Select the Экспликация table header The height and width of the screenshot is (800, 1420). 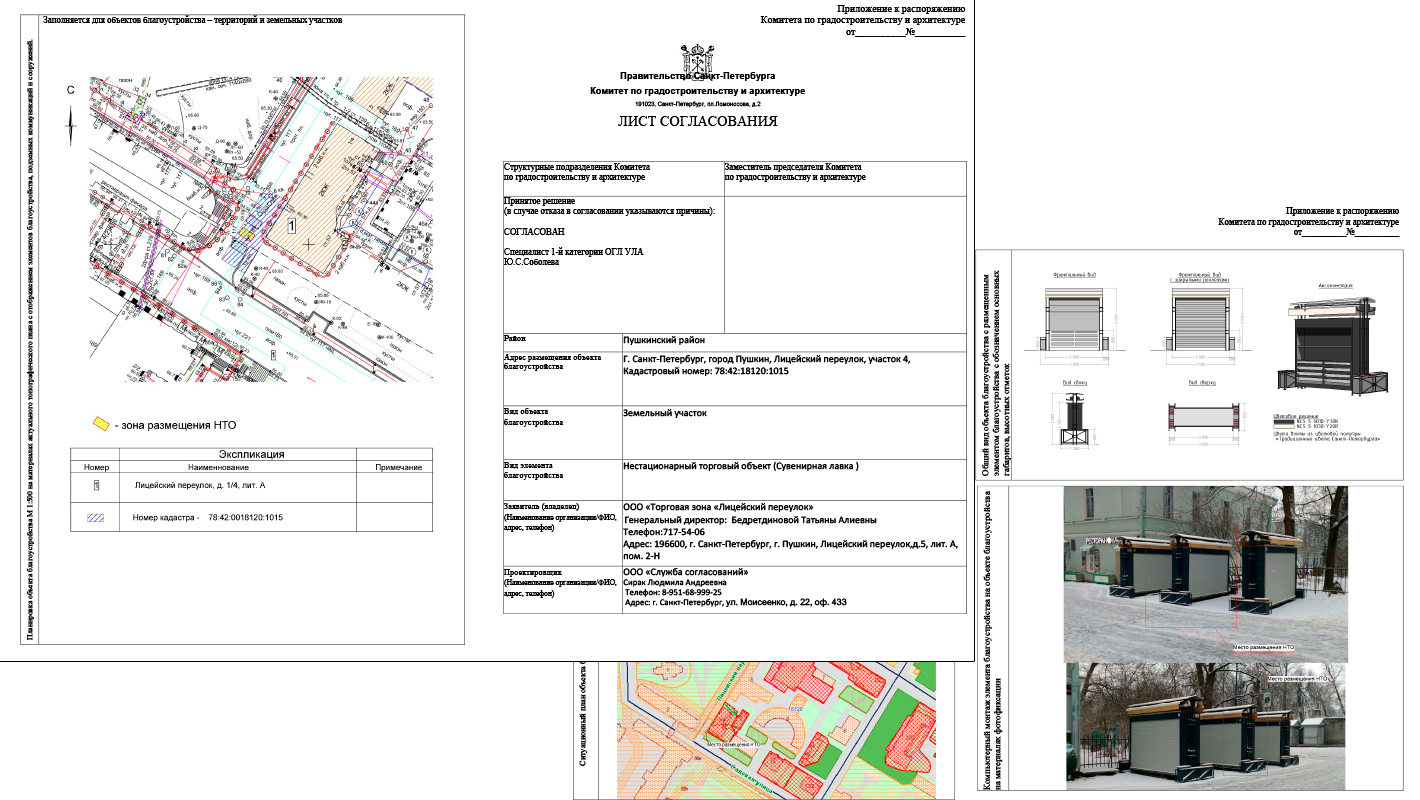pyautogui.click(x=252, y=454)
